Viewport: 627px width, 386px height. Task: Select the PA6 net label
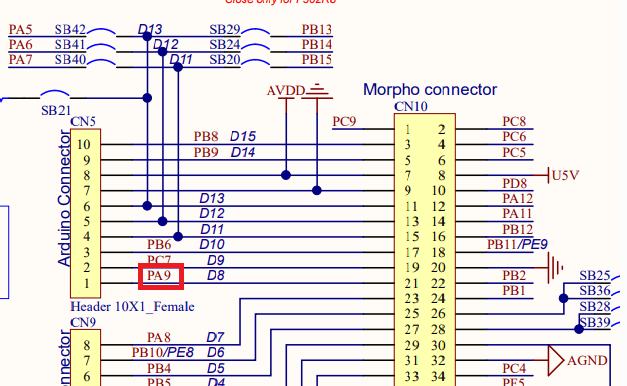20,44
